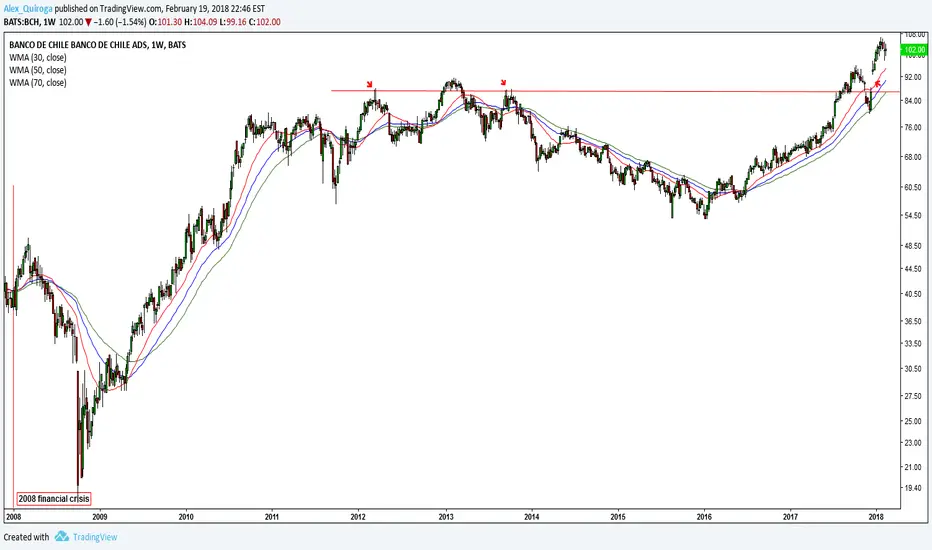The width and height of the screenshot is (932, 550).
Task: Select the green 102.00 current price tag
Action: tap(914, 50)
